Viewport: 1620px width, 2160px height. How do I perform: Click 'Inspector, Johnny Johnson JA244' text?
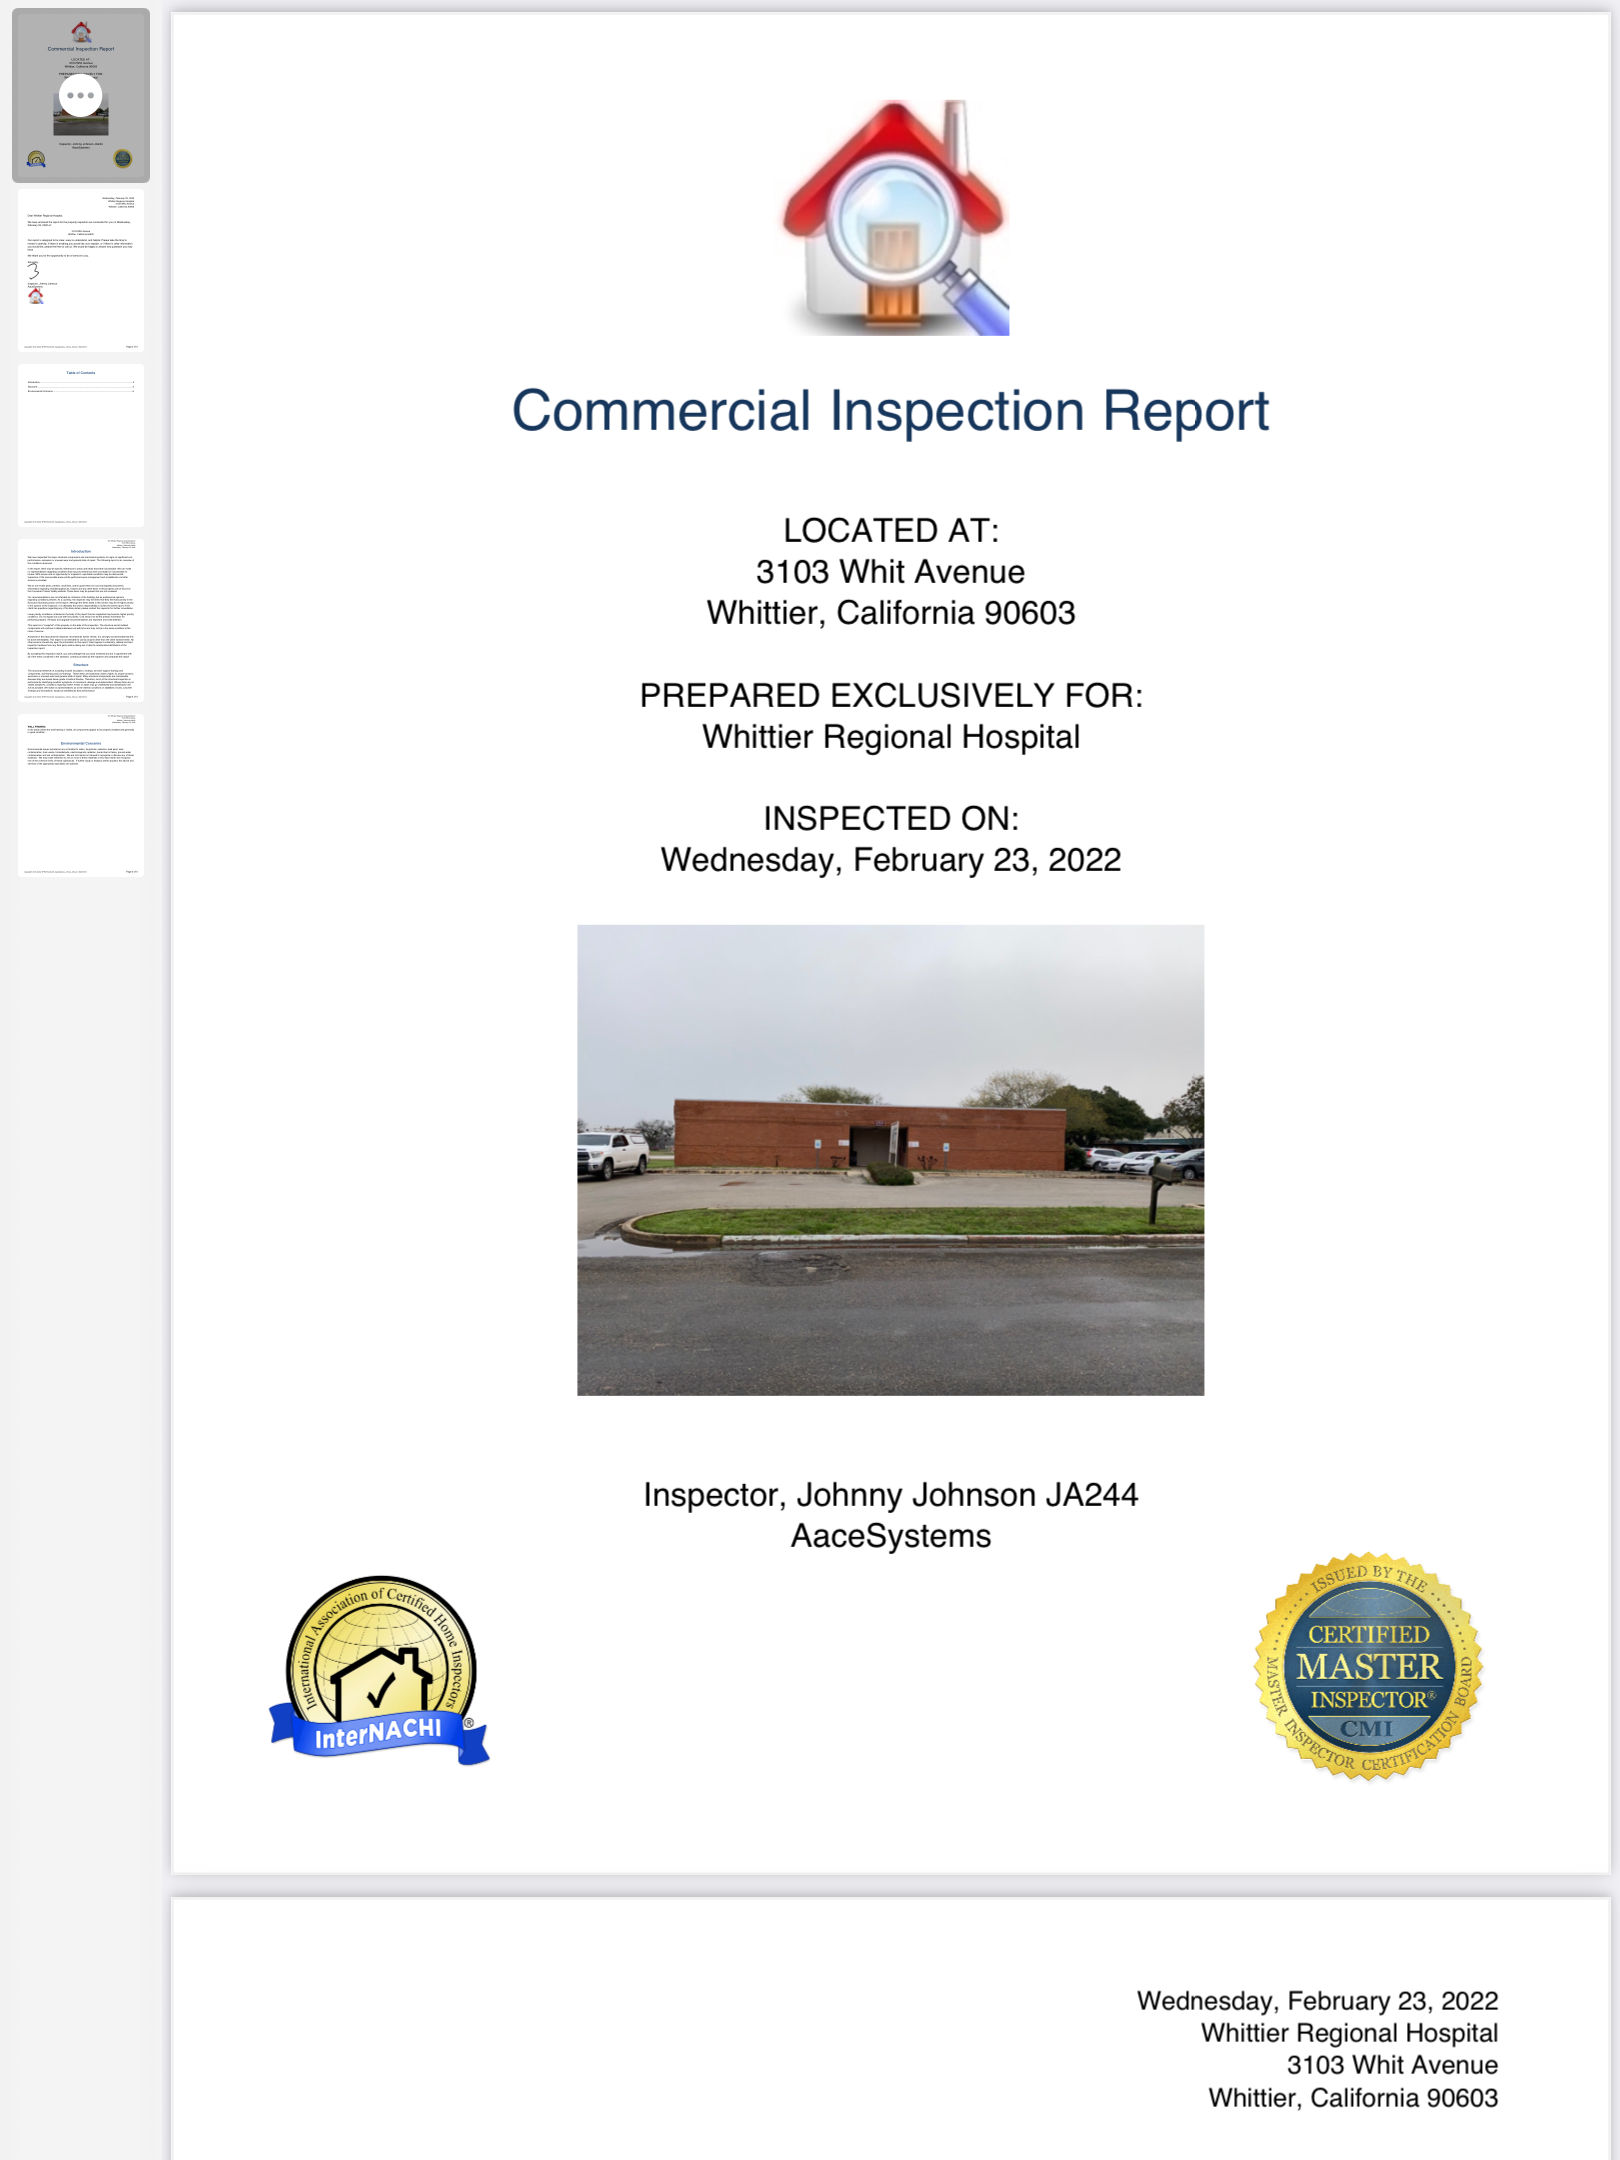tap(890, 1494)
